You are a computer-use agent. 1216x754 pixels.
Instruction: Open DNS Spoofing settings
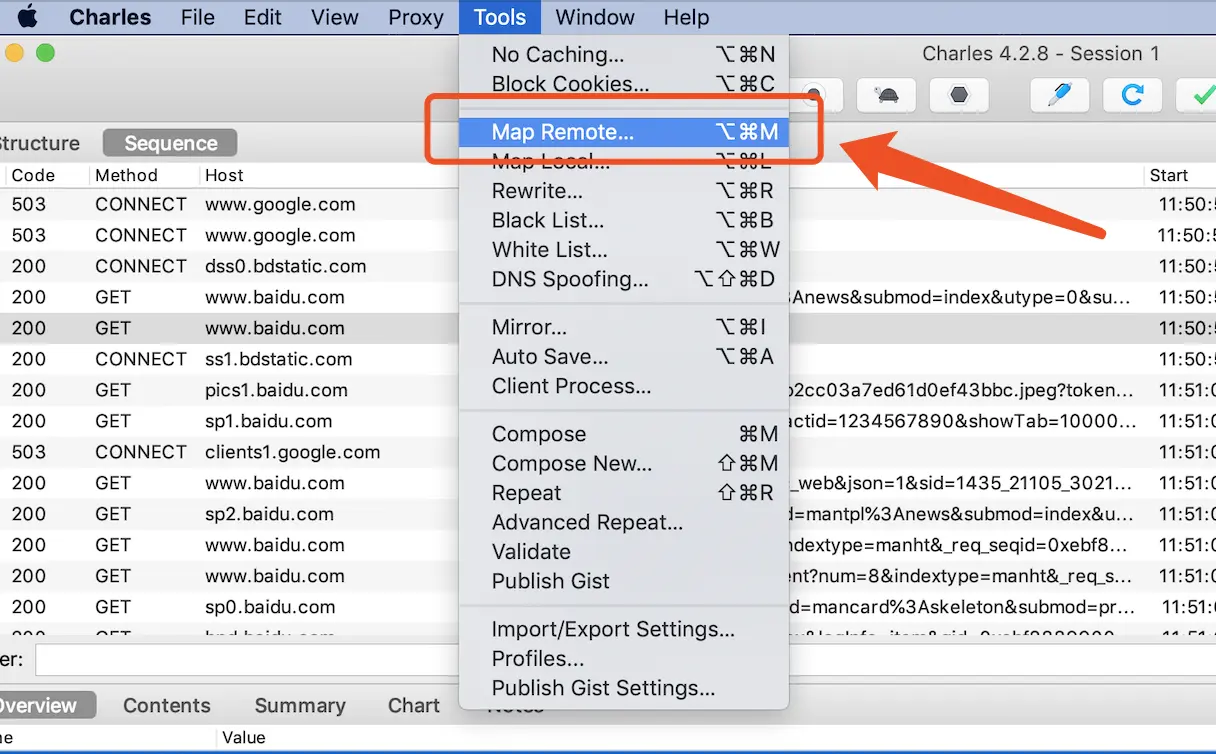(624, 279)
